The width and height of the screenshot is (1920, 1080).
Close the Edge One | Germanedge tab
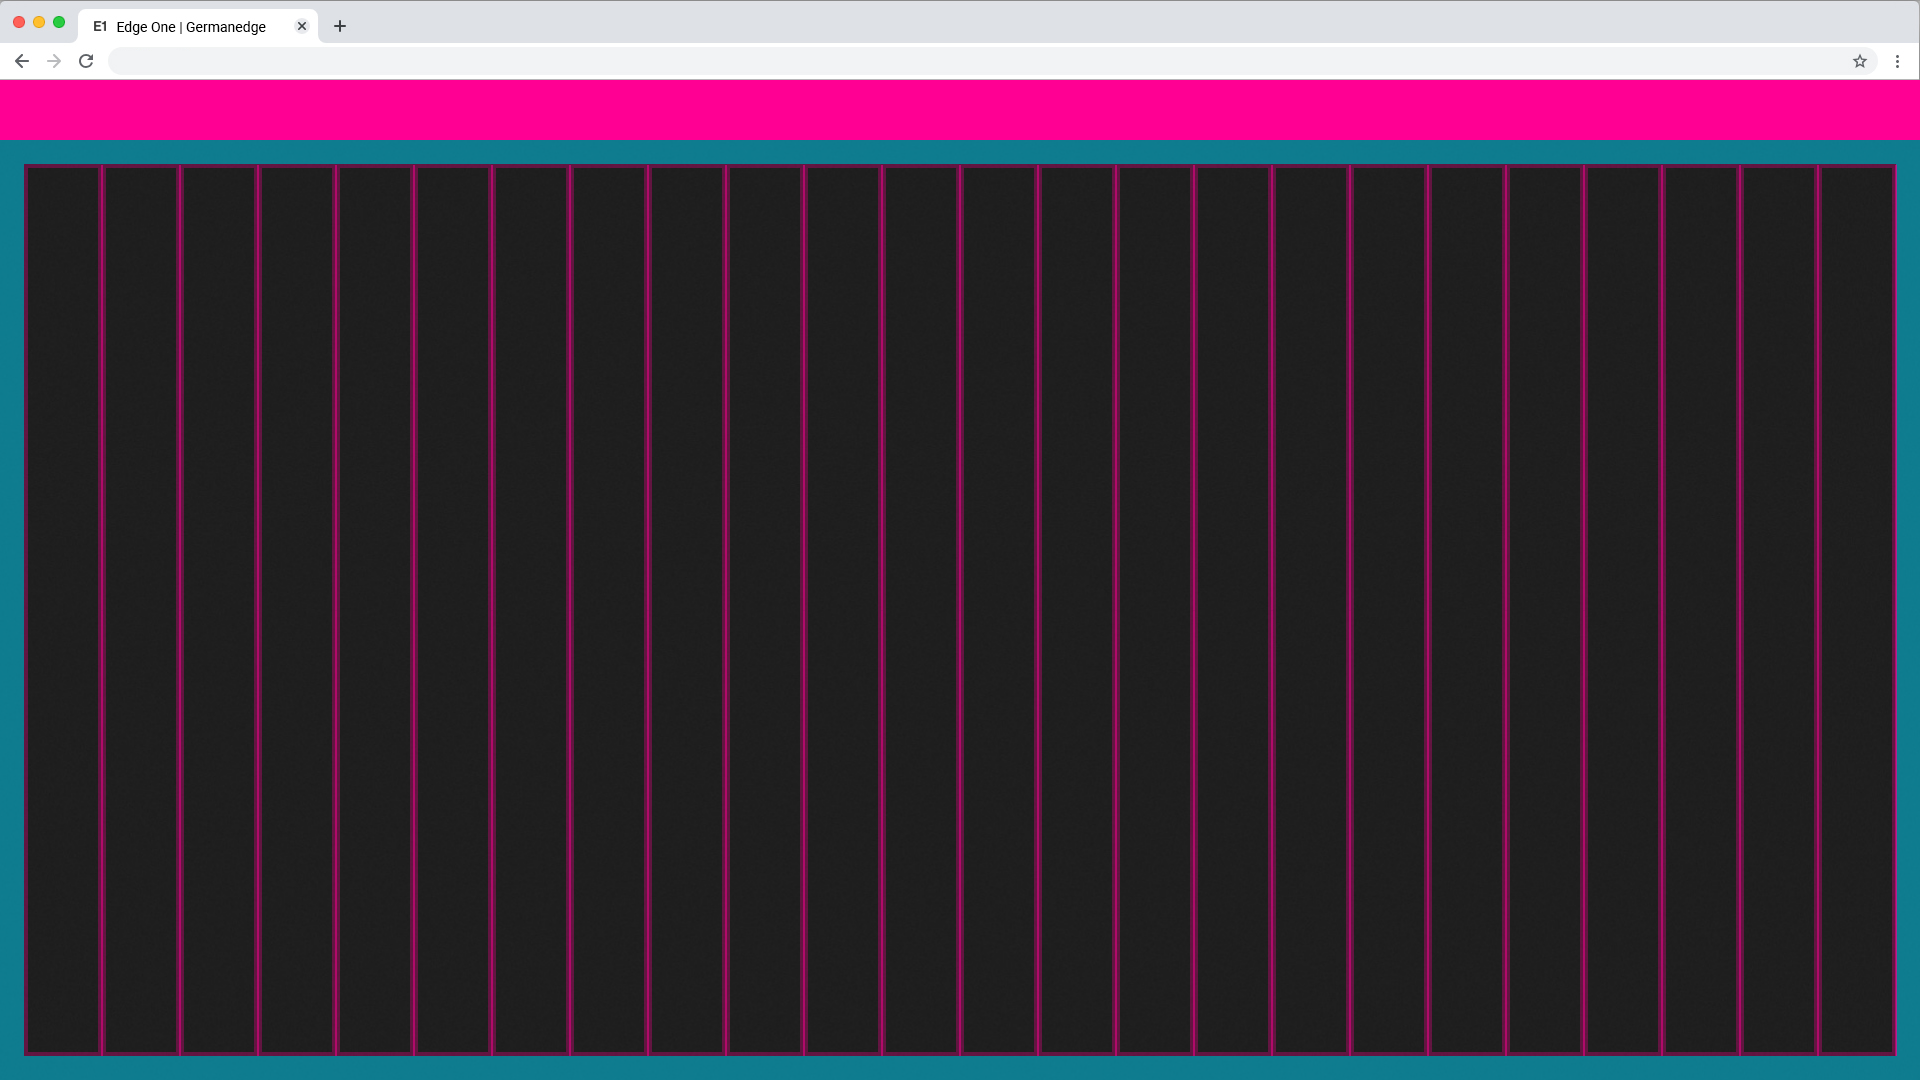pos(302,26)
